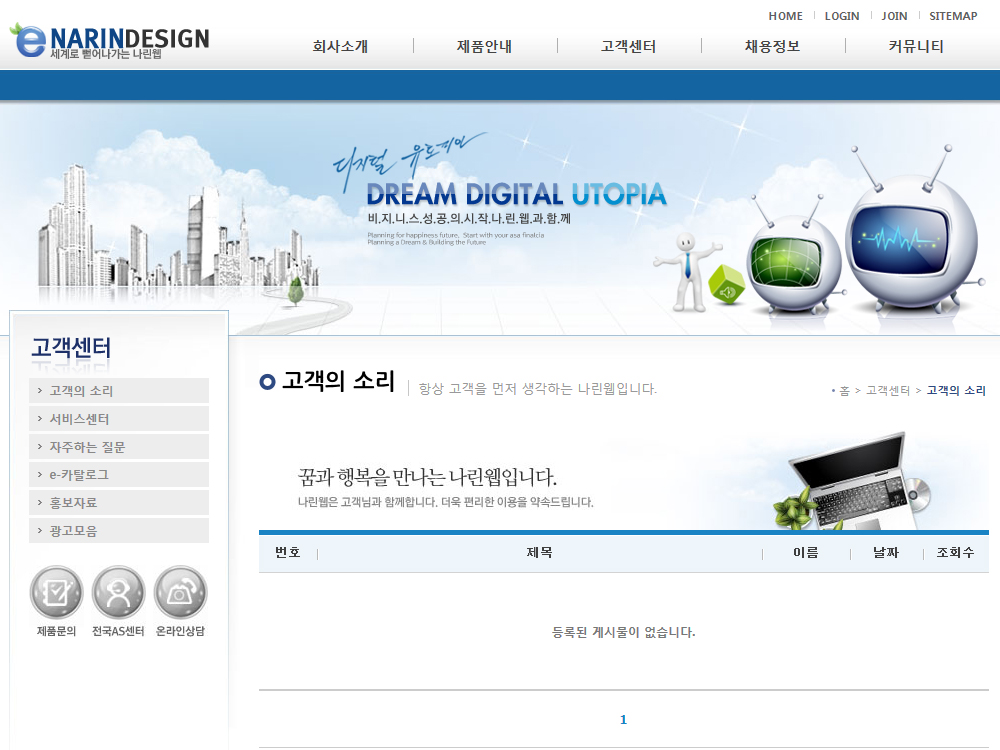Screen dimensions: 1000x750
Task: Open the 전국AS센터 round icon
Action: (119, 593)
